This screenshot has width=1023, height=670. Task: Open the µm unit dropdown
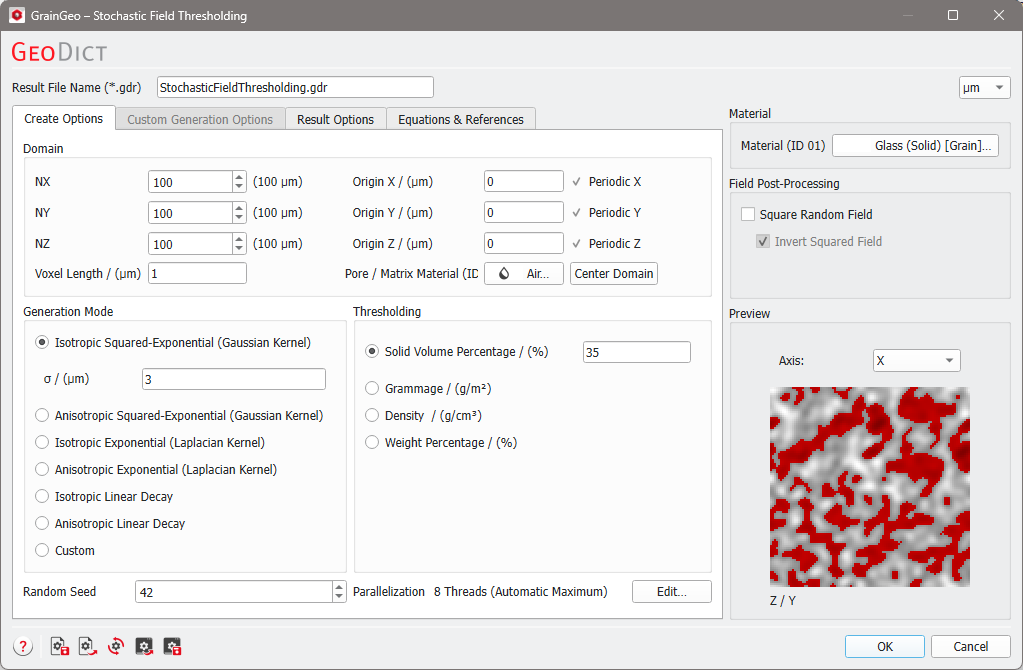tap(984, 88)
